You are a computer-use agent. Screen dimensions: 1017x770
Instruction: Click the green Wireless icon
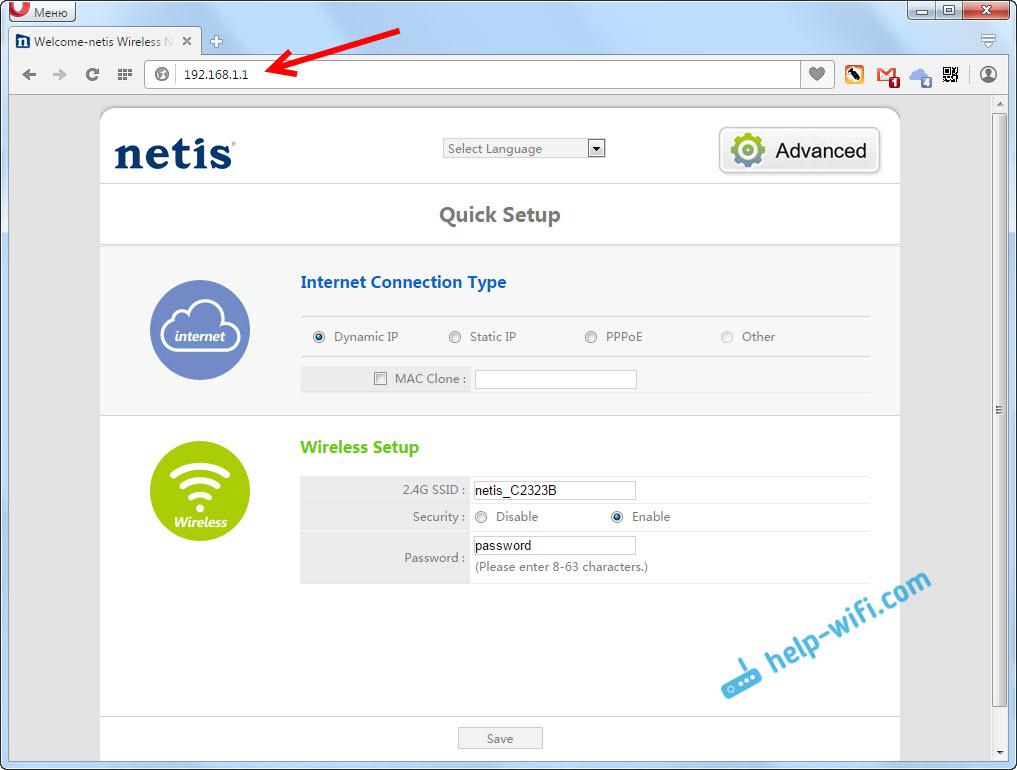click(x=200, y=491)
